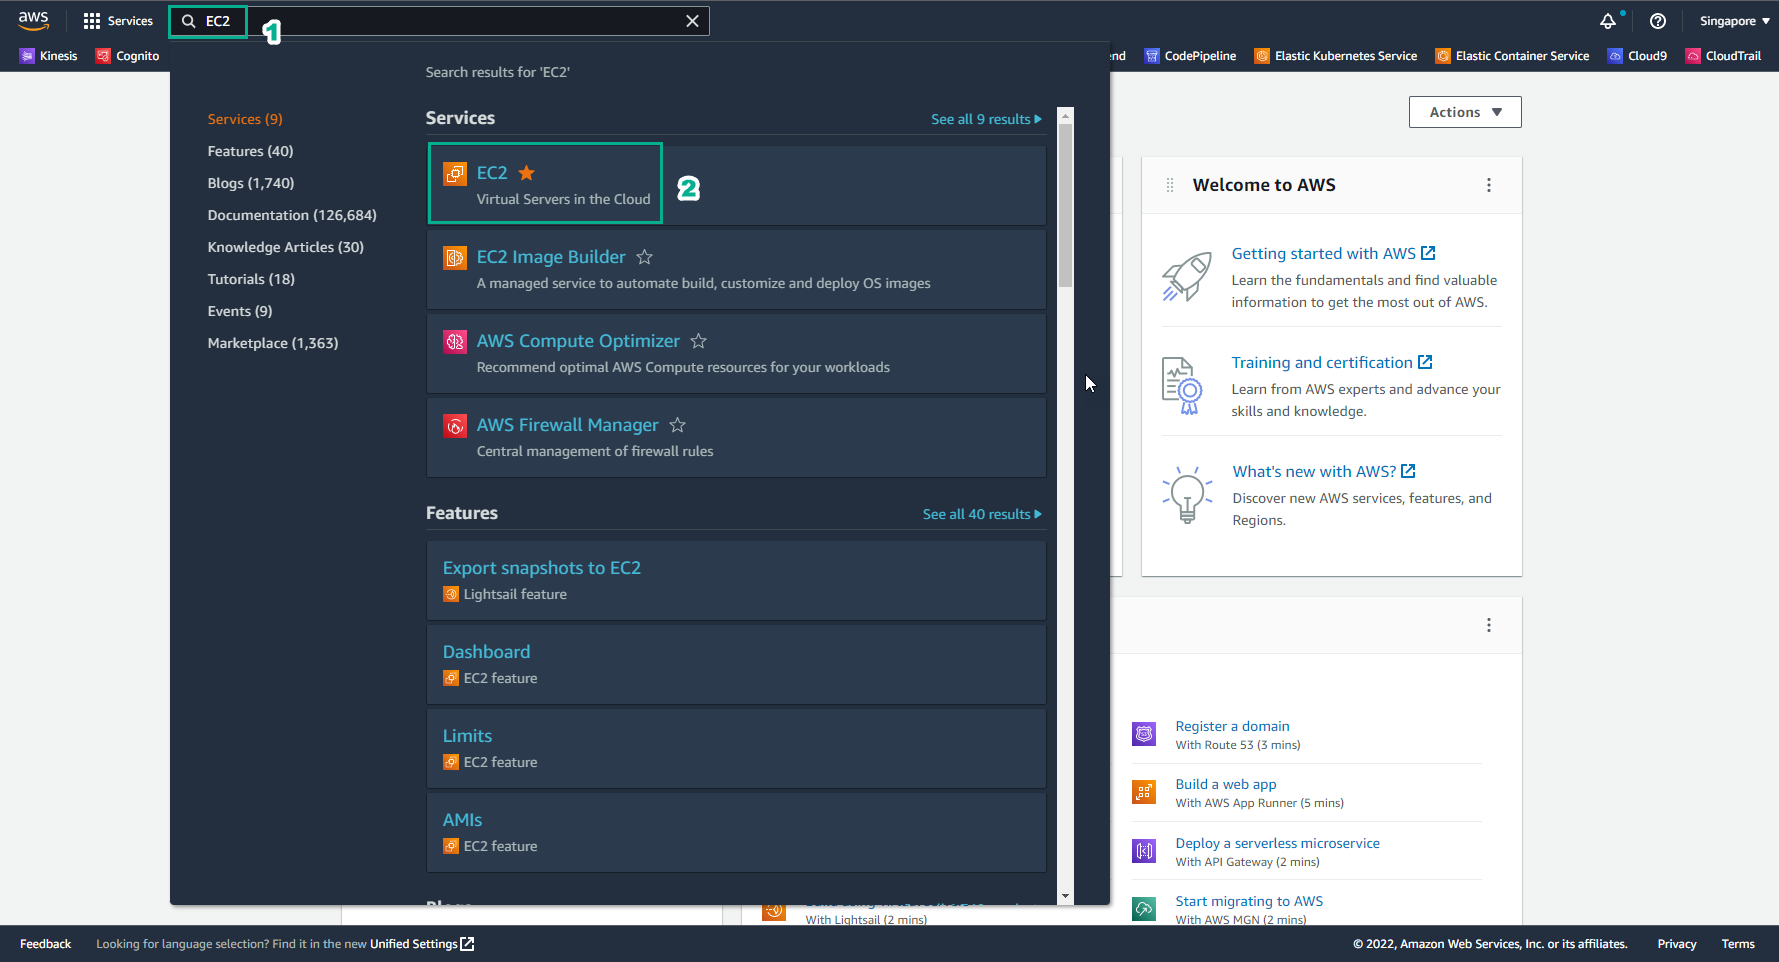Click the Feedback button in footer
Image resolution: width=1779 pixels, height=962 pixels.
45,944
